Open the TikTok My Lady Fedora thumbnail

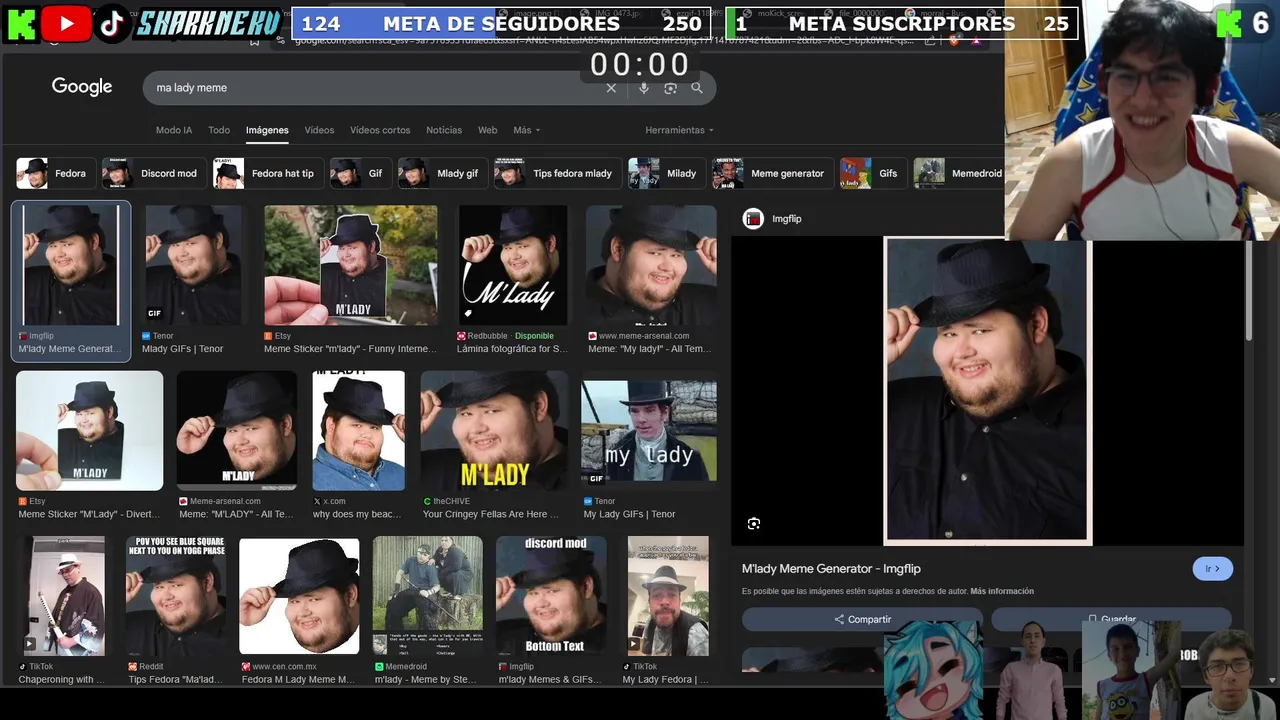coord(668,596)
